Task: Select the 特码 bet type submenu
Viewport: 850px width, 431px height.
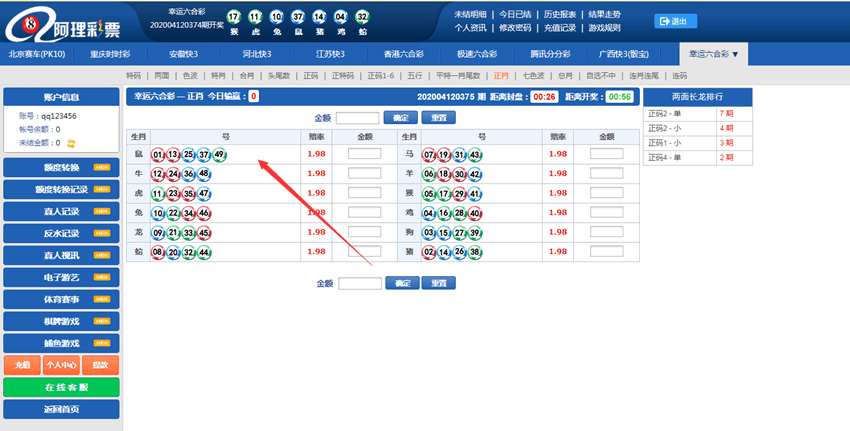Action: (133, 75)
